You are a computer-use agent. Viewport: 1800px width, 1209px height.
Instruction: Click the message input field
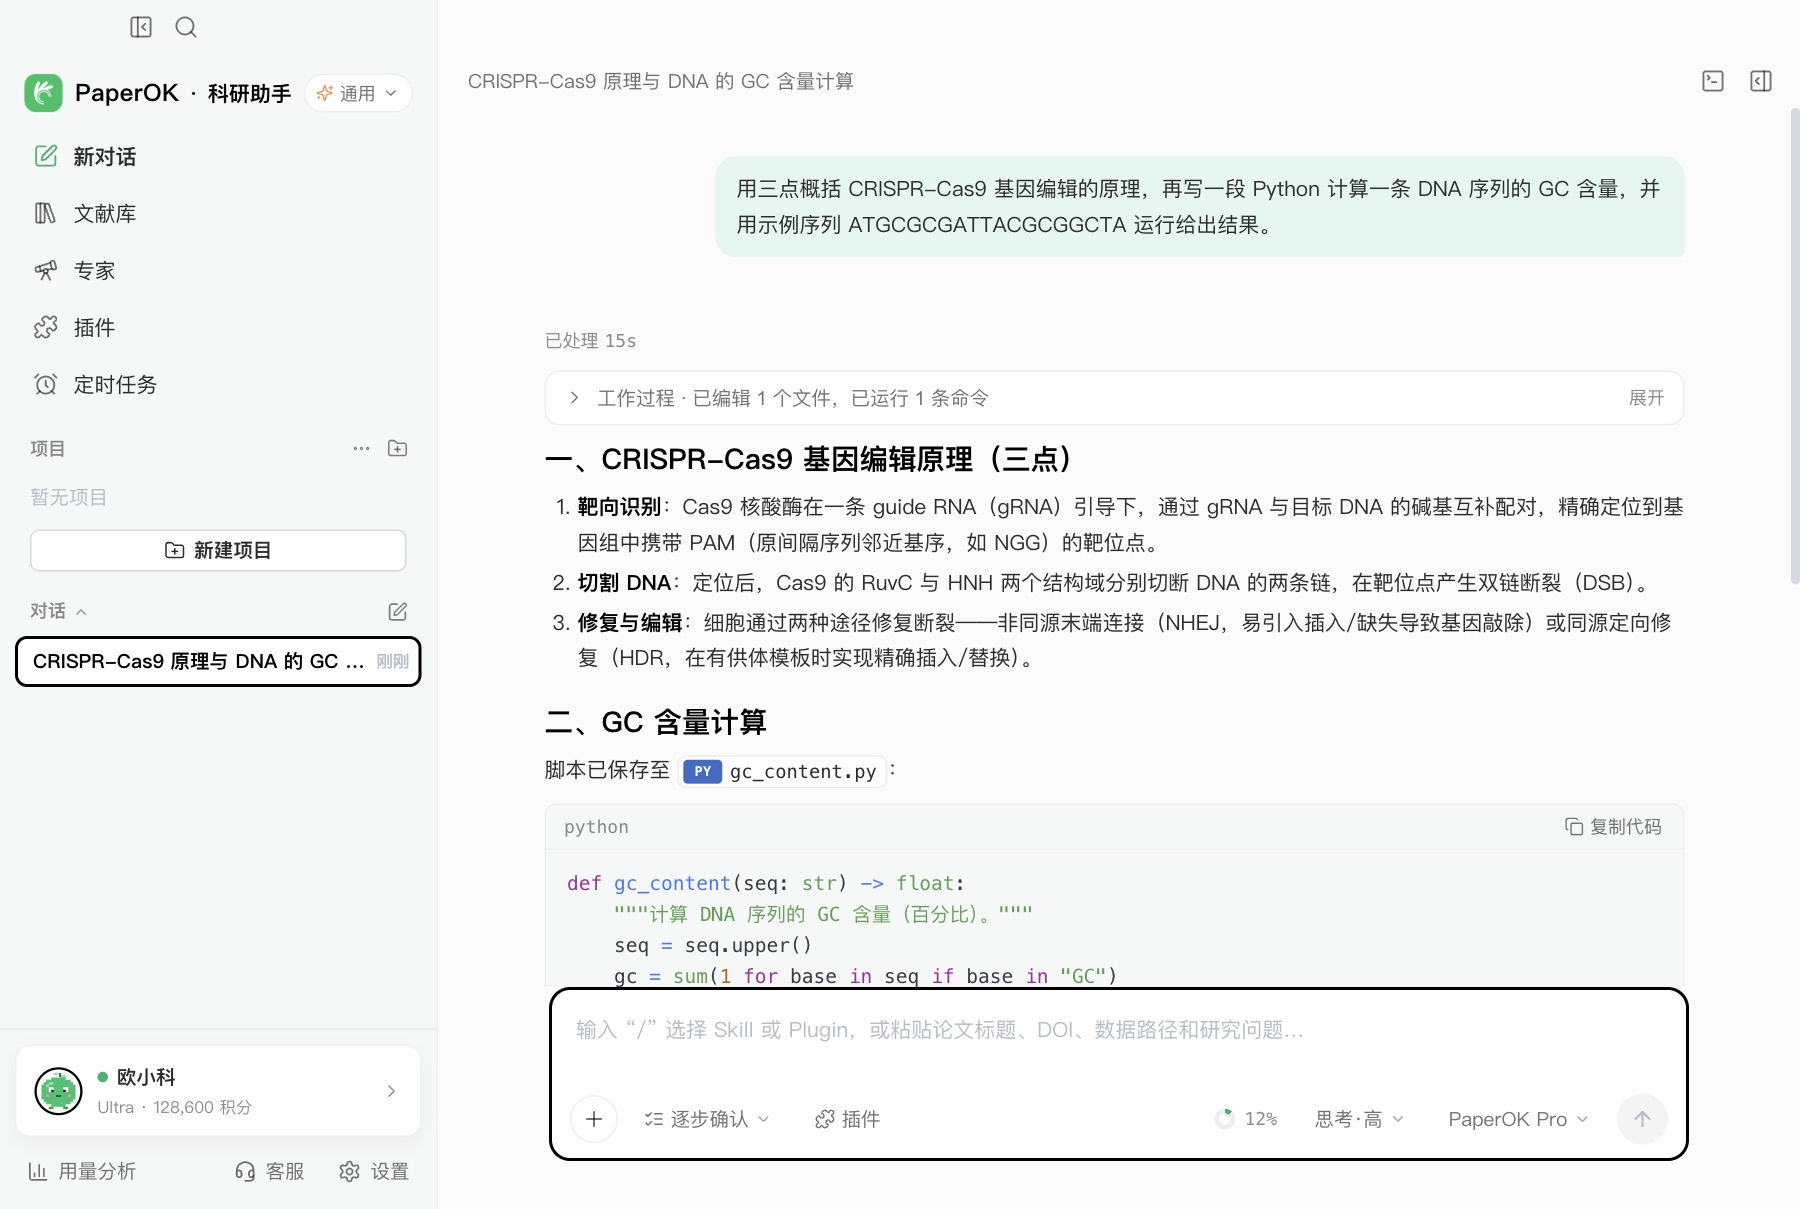coord(1118,1030)
